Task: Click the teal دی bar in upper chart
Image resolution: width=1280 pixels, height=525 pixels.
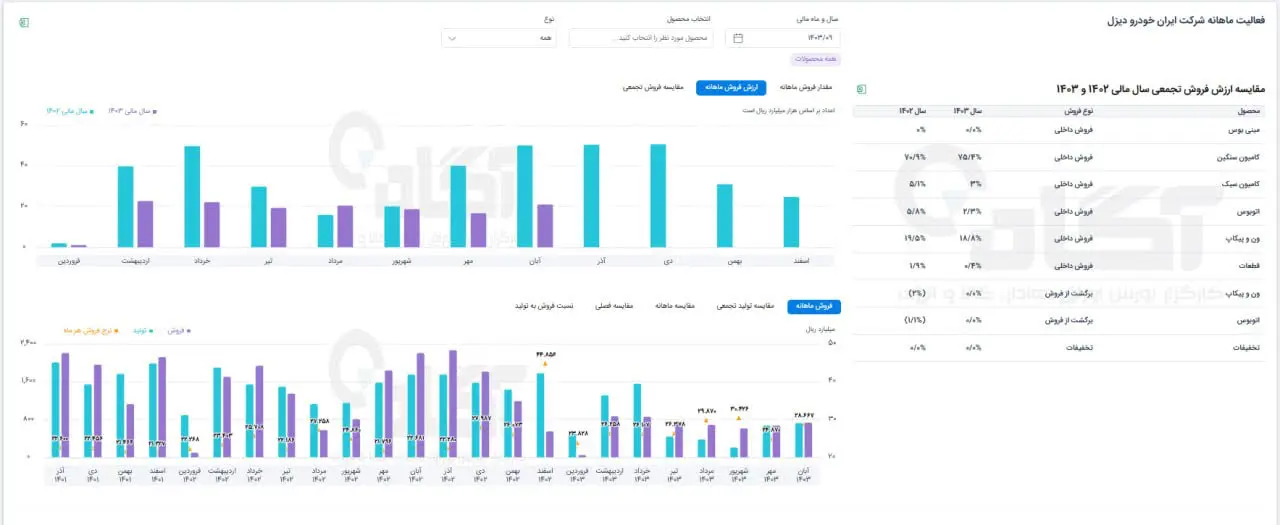Action: (658, 196)
